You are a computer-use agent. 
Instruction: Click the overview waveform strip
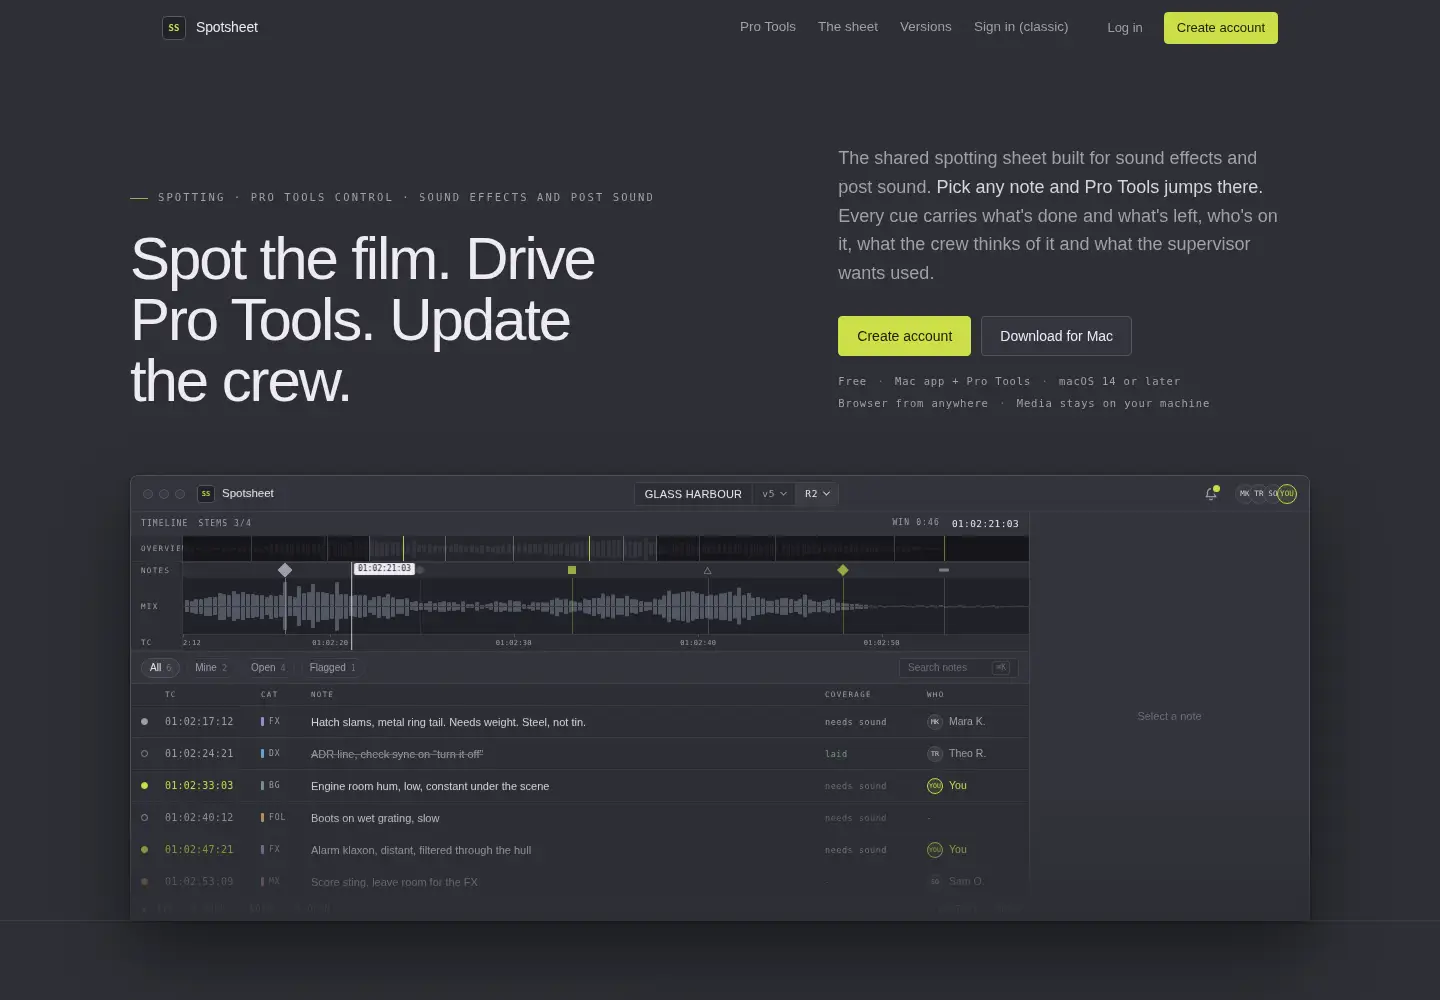point(606,548)
